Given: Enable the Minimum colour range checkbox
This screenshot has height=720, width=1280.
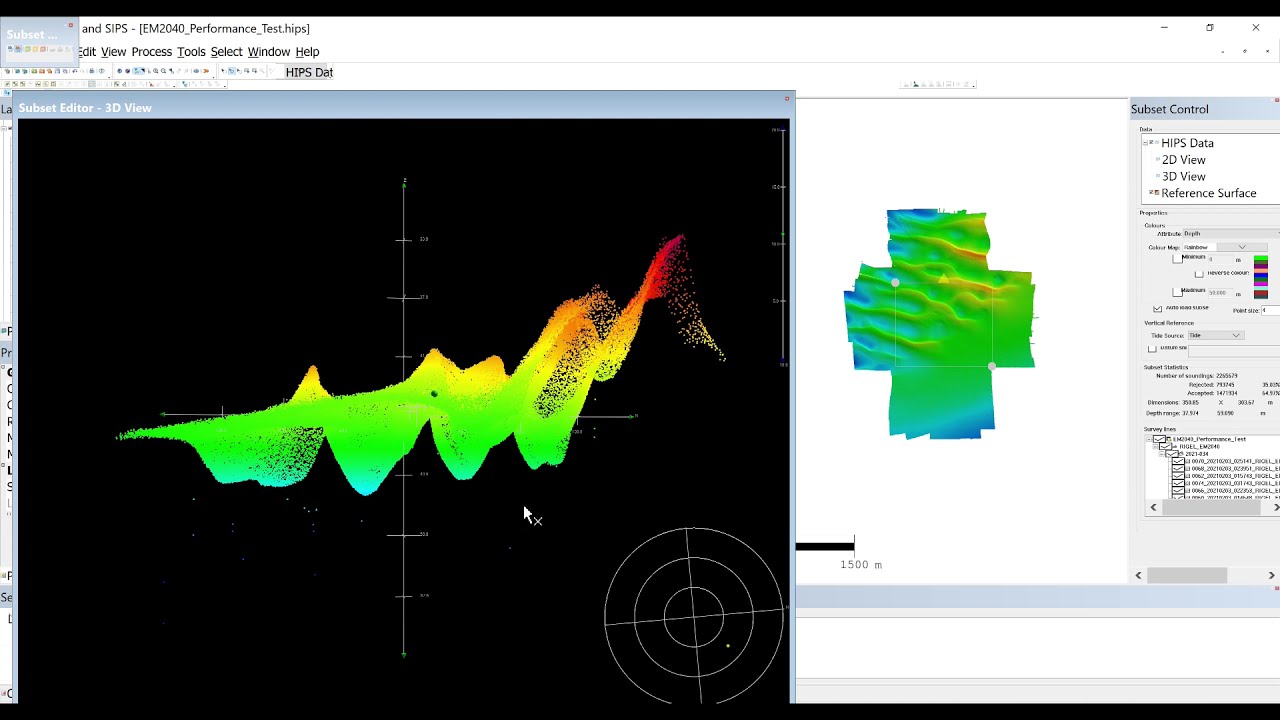Looking at the screenshot, I should click(1177, 258).
